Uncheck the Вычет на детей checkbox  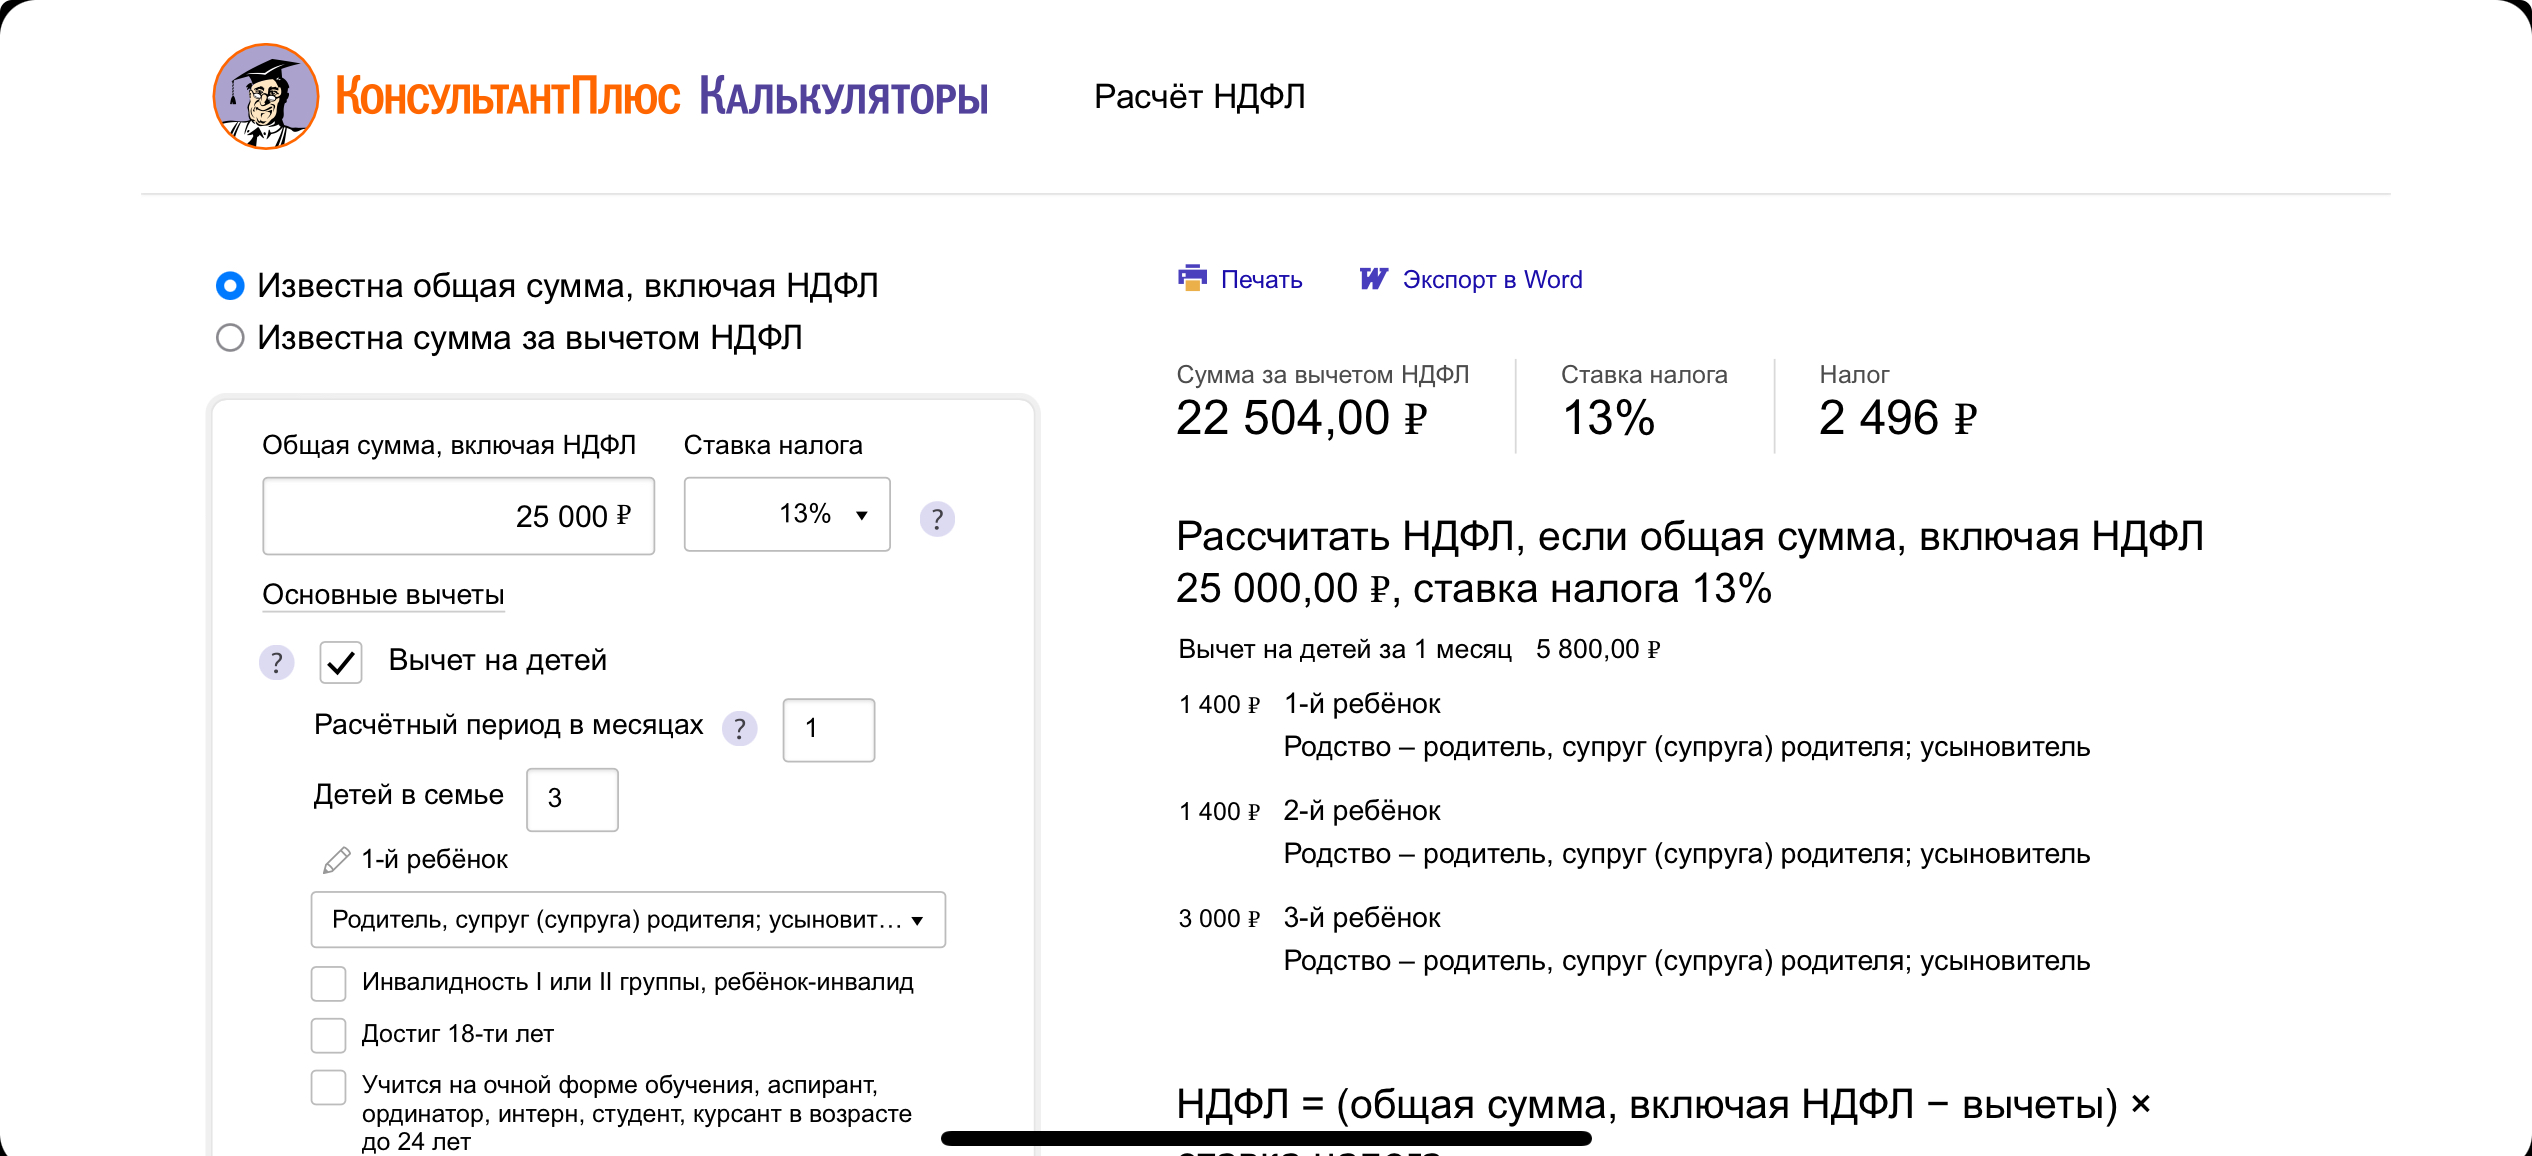(341, 662)
